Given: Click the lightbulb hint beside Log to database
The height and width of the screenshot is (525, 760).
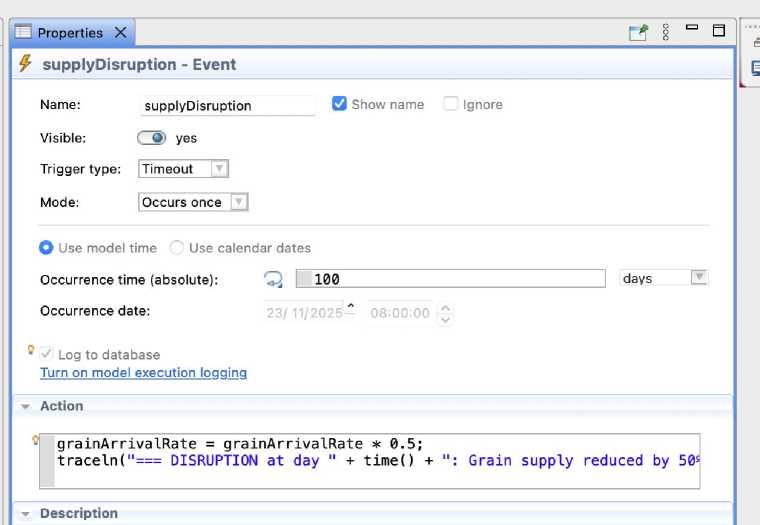Looking at the screenshot, I should 31,350.
